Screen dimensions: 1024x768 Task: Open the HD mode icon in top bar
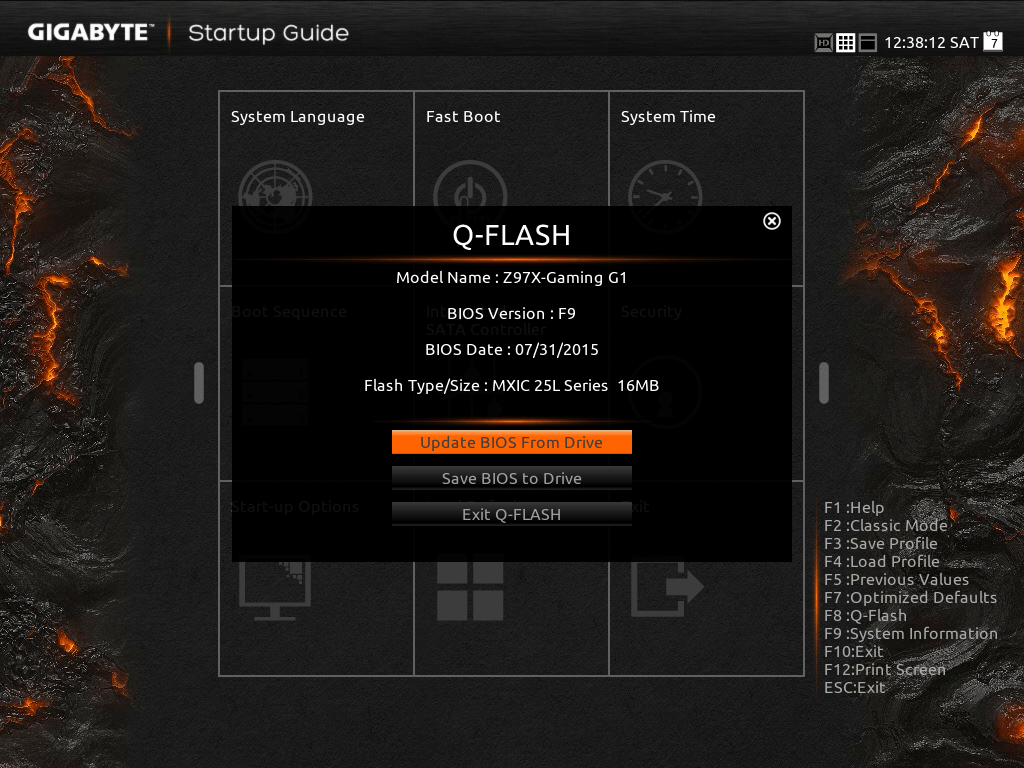click(x=824, y=43)
